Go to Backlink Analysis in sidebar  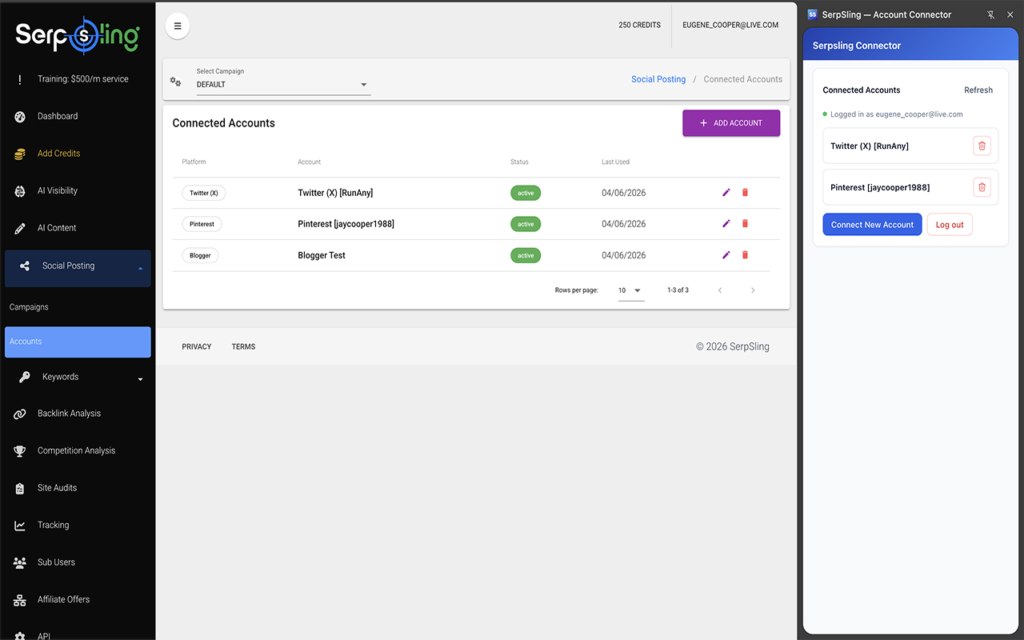69,414
